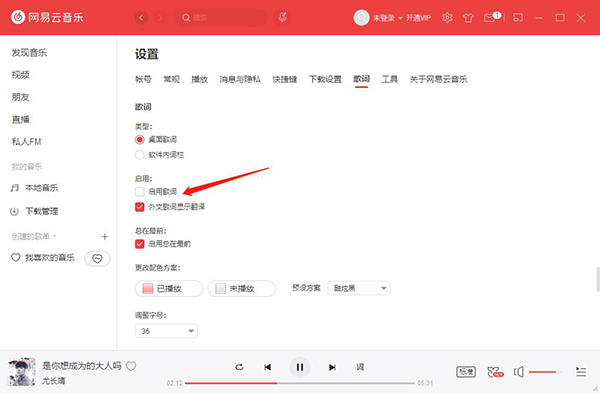Screen dimensions: 600x393
Task: Open the 预设方案 preset dropdown
Action: 359,288
